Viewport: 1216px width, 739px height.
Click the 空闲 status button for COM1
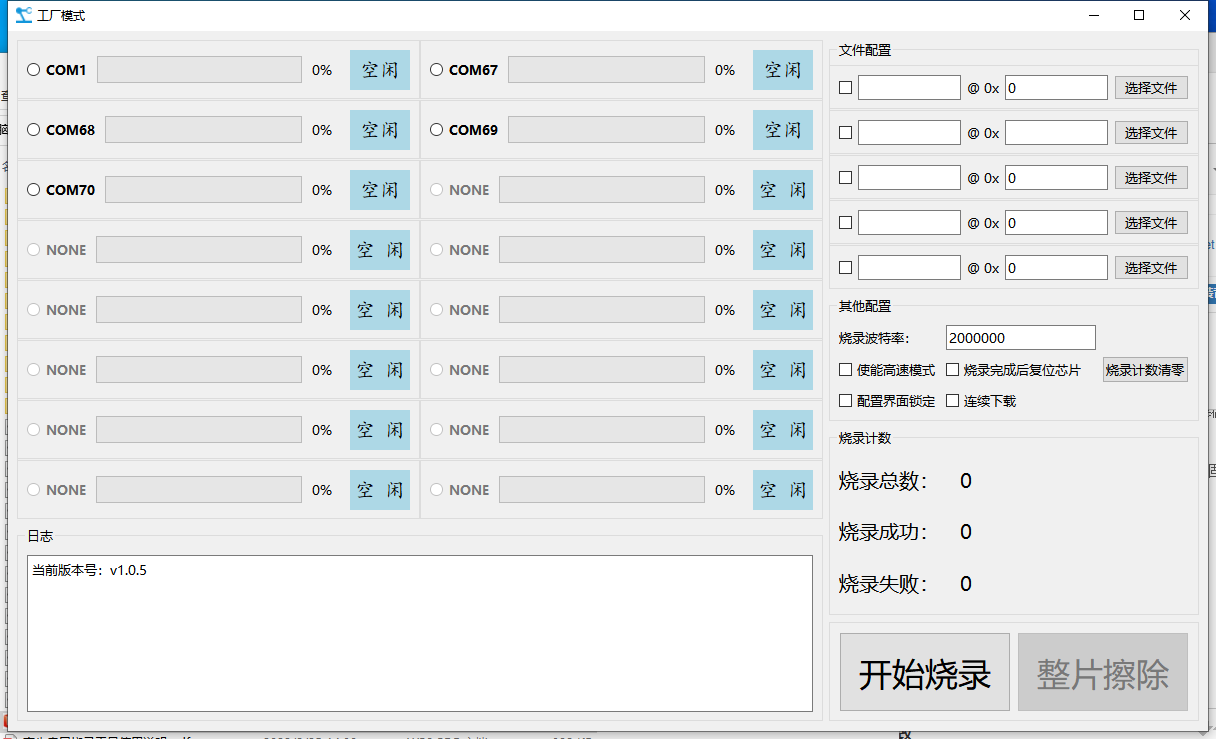pyautogui.click(x=380, y=70)
